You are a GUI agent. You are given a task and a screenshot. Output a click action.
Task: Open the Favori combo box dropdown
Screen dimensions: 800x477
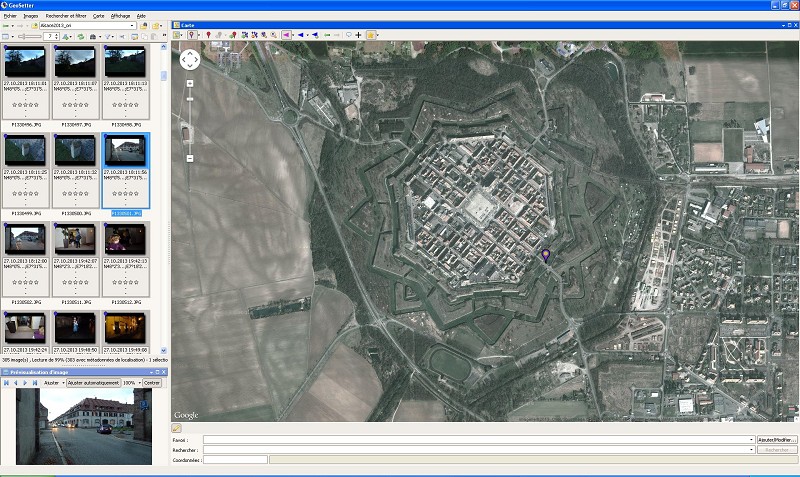[x=751, y=439]
